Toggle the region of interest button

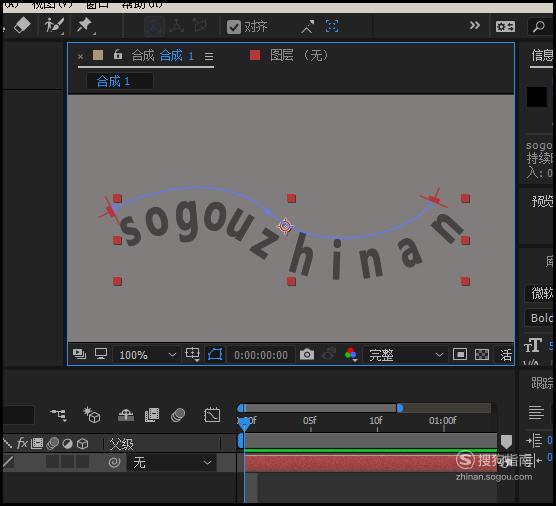pos(460,354)
